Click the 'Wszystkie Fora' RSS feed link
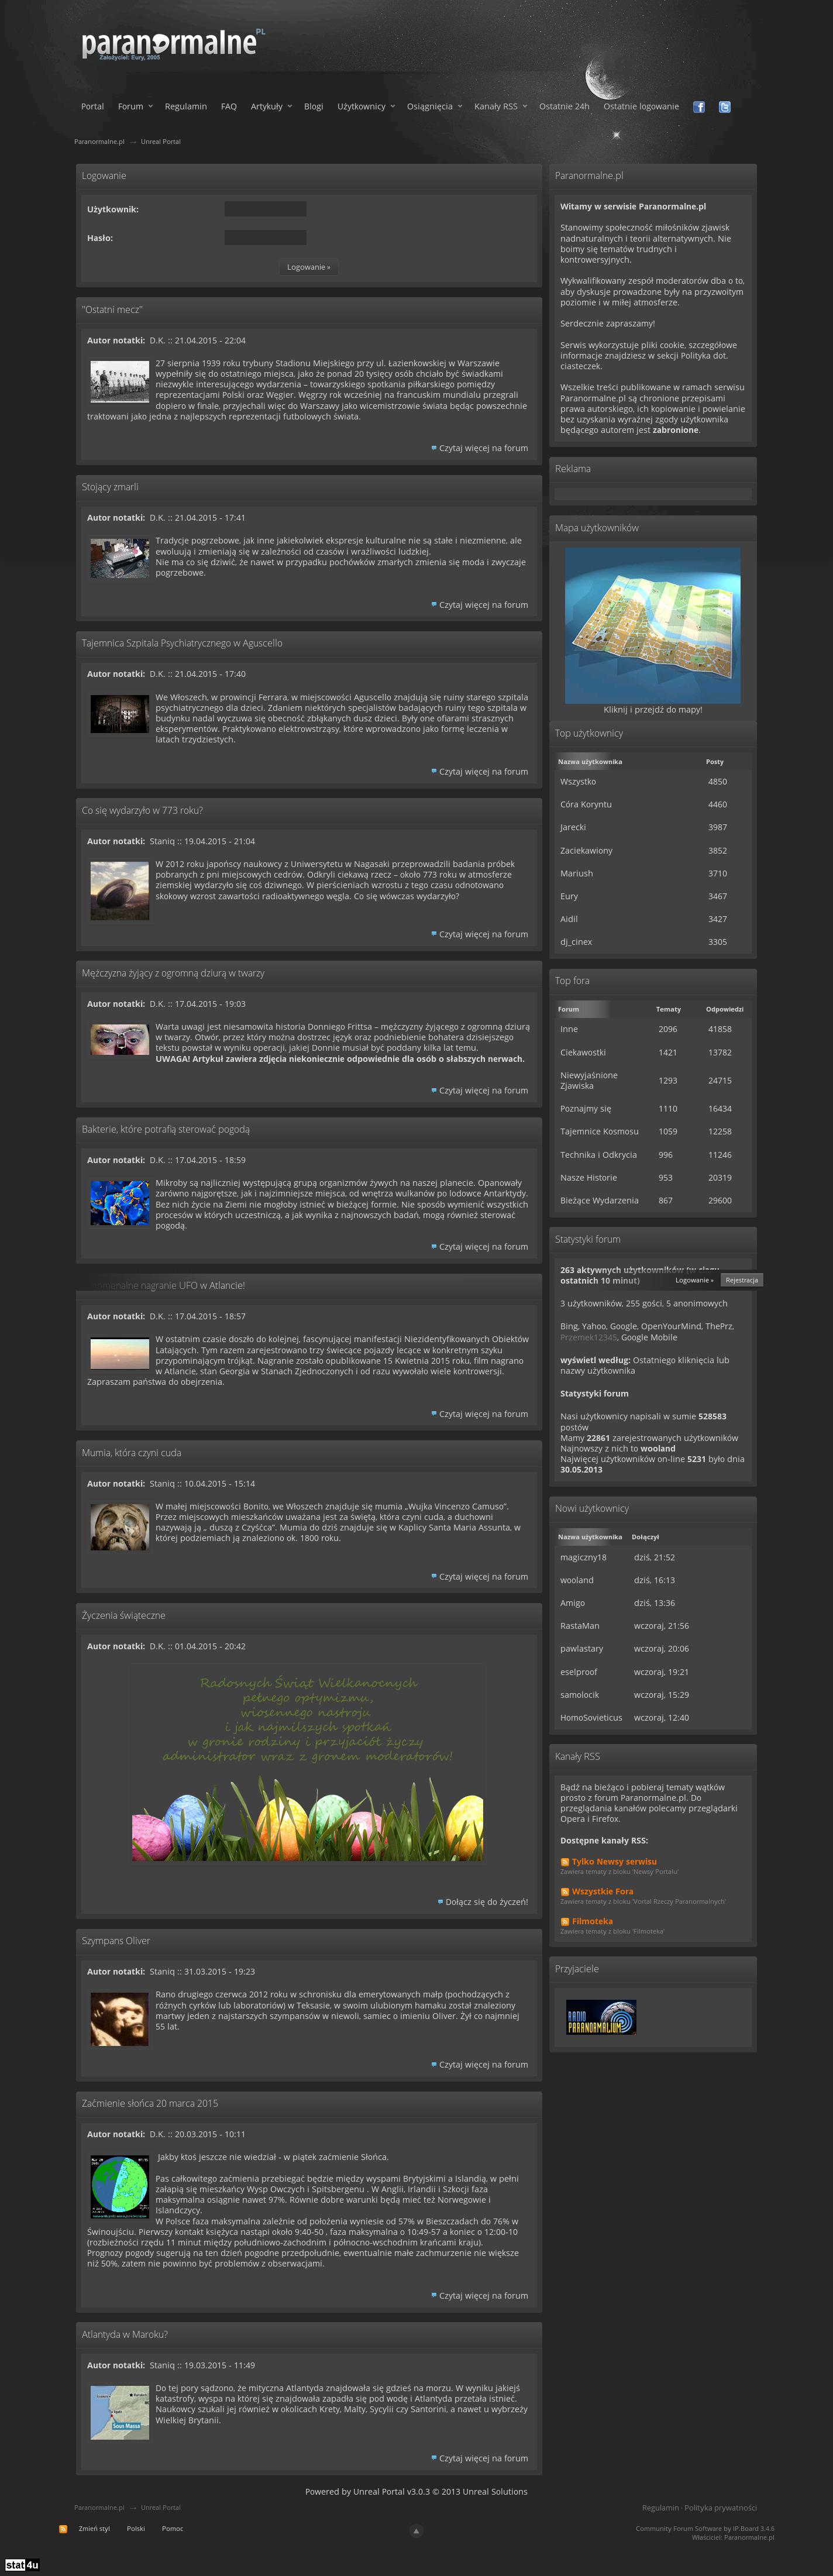Image resolution: width=833 pixels, height=2576 pixels. pyautogui.click(x=602, y=1892)
